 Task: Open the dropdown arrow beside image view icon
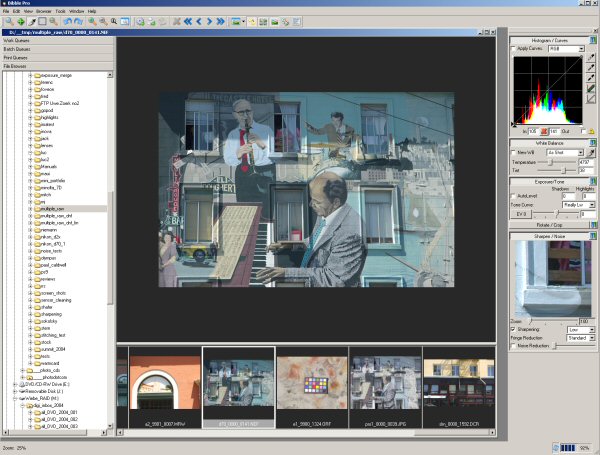click(243, 22)
